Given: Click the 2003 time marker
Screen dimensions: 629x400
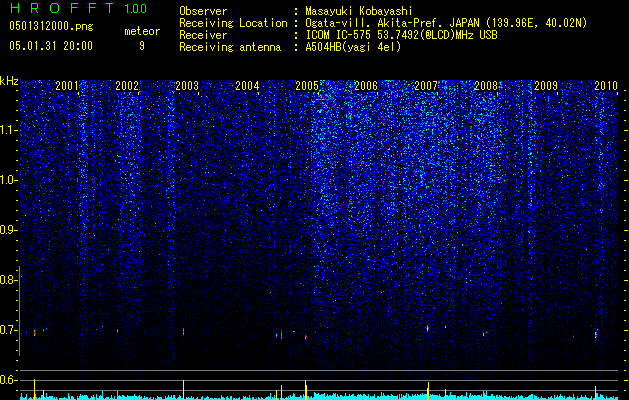Looking at the screenshot, I should point(187,85).
